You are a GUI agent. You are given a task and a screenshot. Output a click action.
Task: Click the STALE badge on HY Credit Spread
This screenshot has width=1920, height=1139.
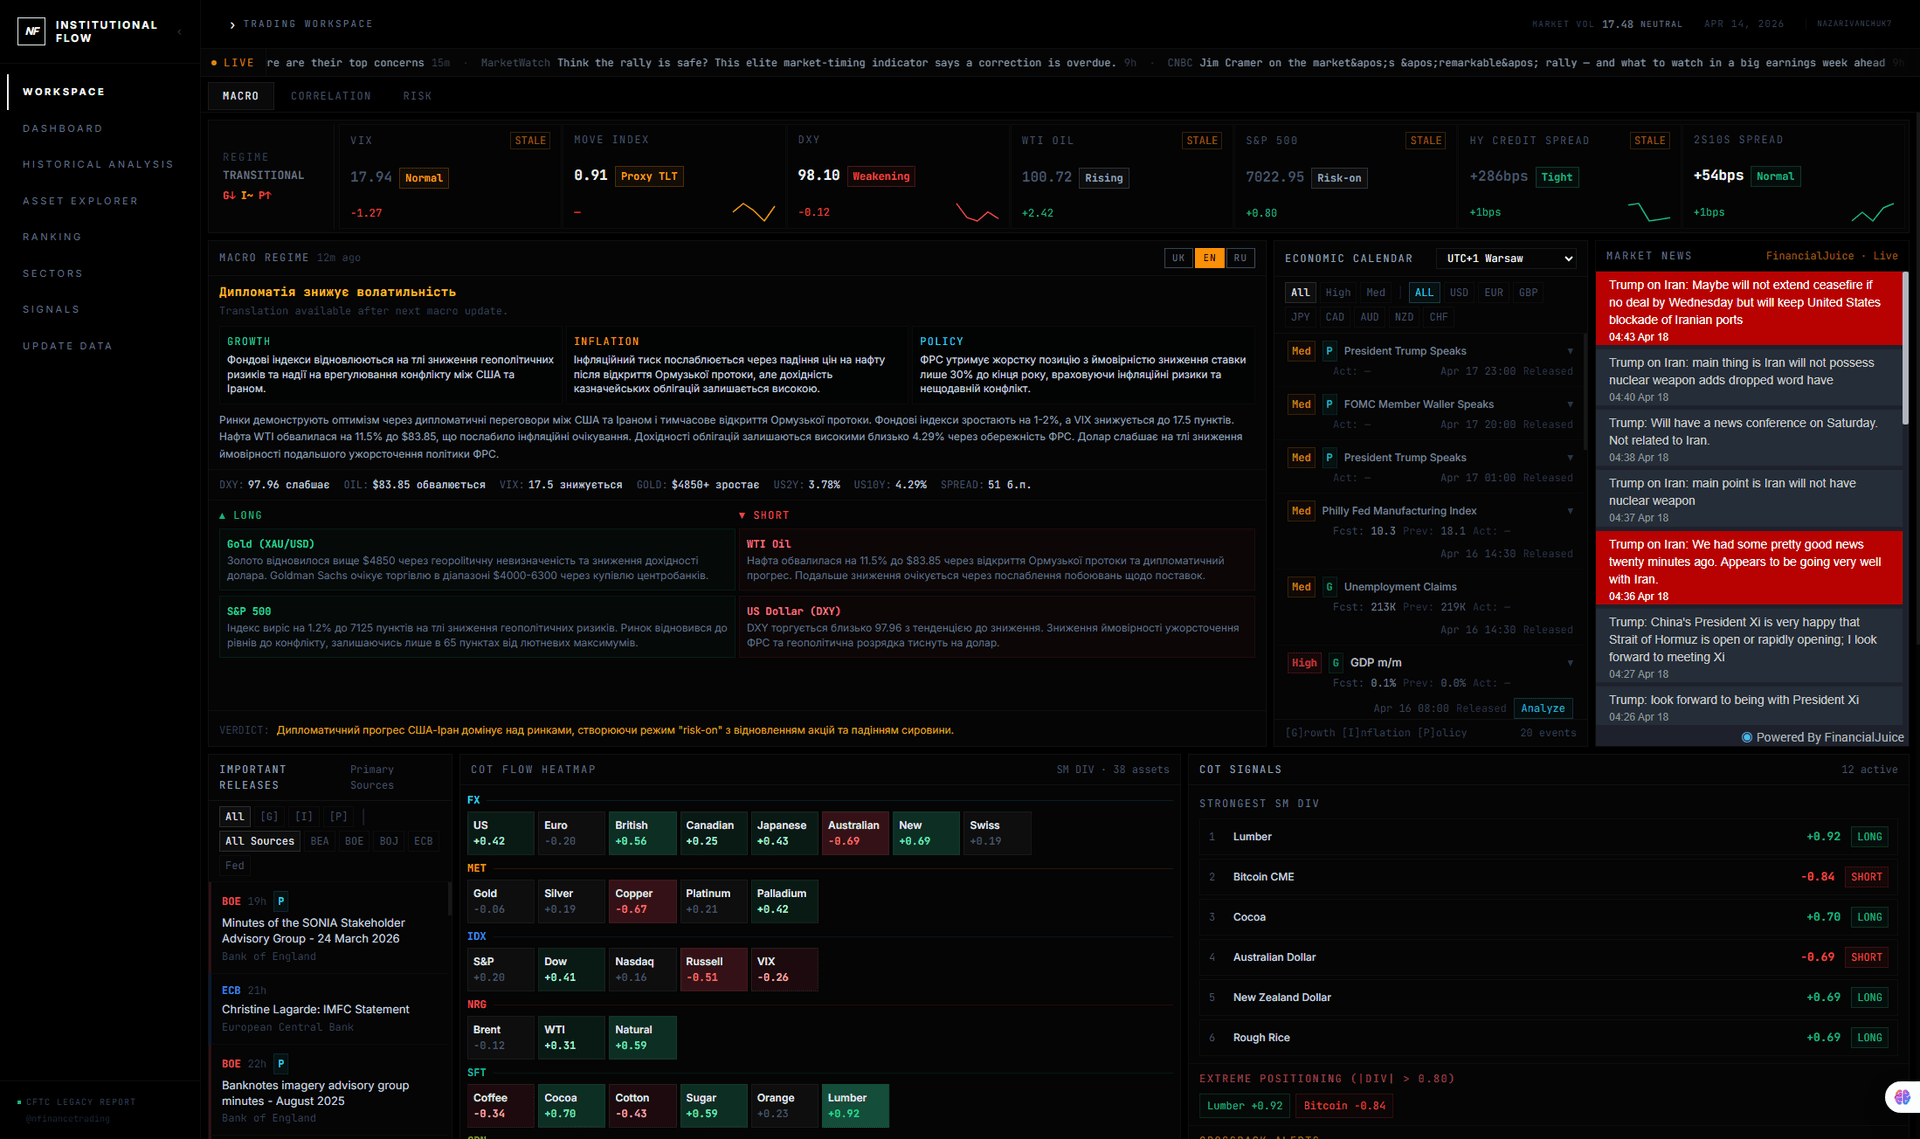tap(1650, 140)
